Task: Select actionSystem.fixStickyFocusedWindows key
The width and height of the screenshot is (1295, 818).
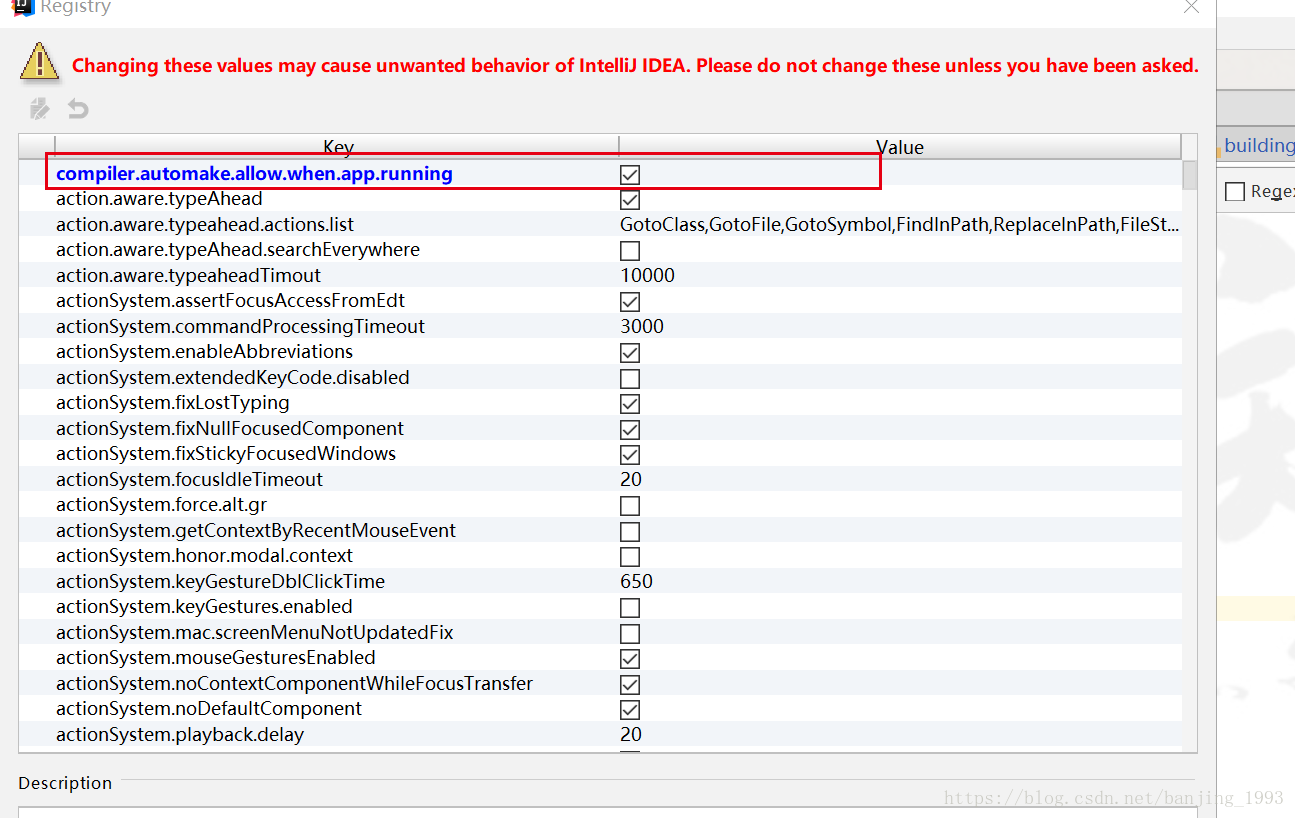Action: pyautogui.click(x=226, y=454)
